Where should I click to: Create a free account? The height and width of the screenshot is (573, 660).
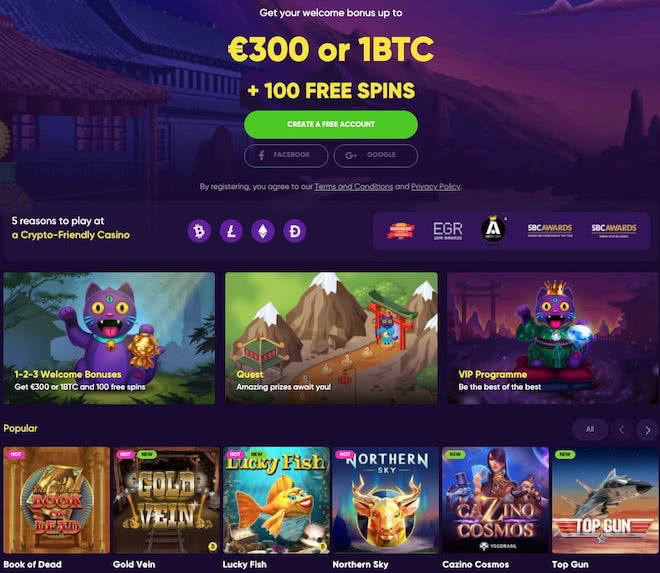point(331,125)
